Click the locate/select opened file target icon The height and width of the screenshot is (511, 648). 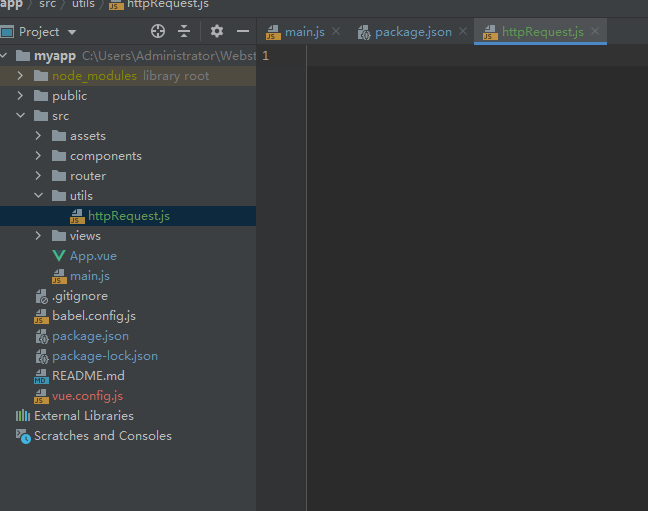point(157,32)
